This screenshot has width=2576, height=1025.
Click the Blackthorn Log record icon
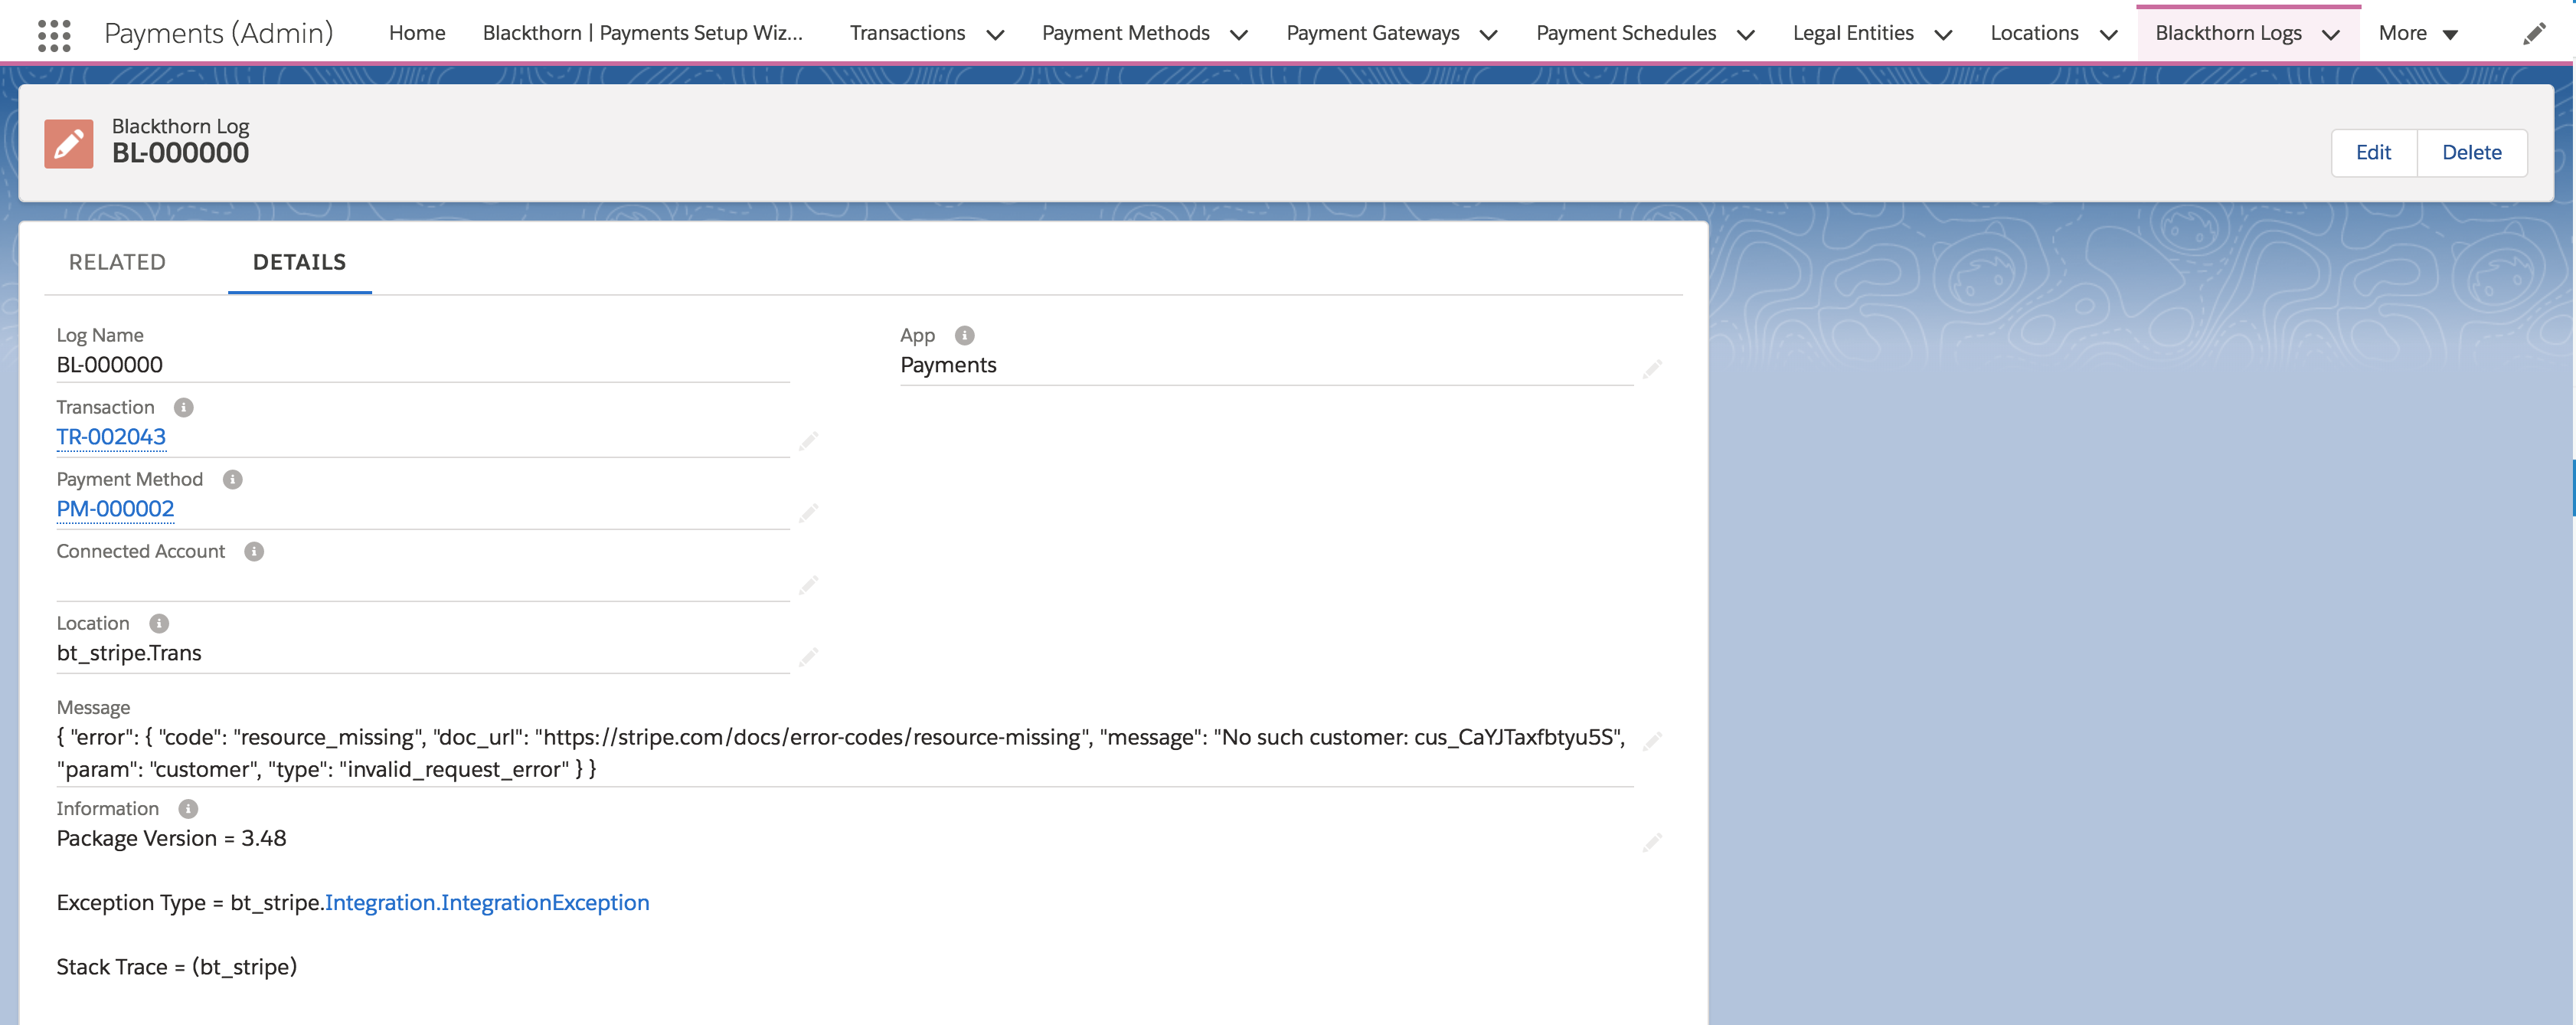(69, 144)
